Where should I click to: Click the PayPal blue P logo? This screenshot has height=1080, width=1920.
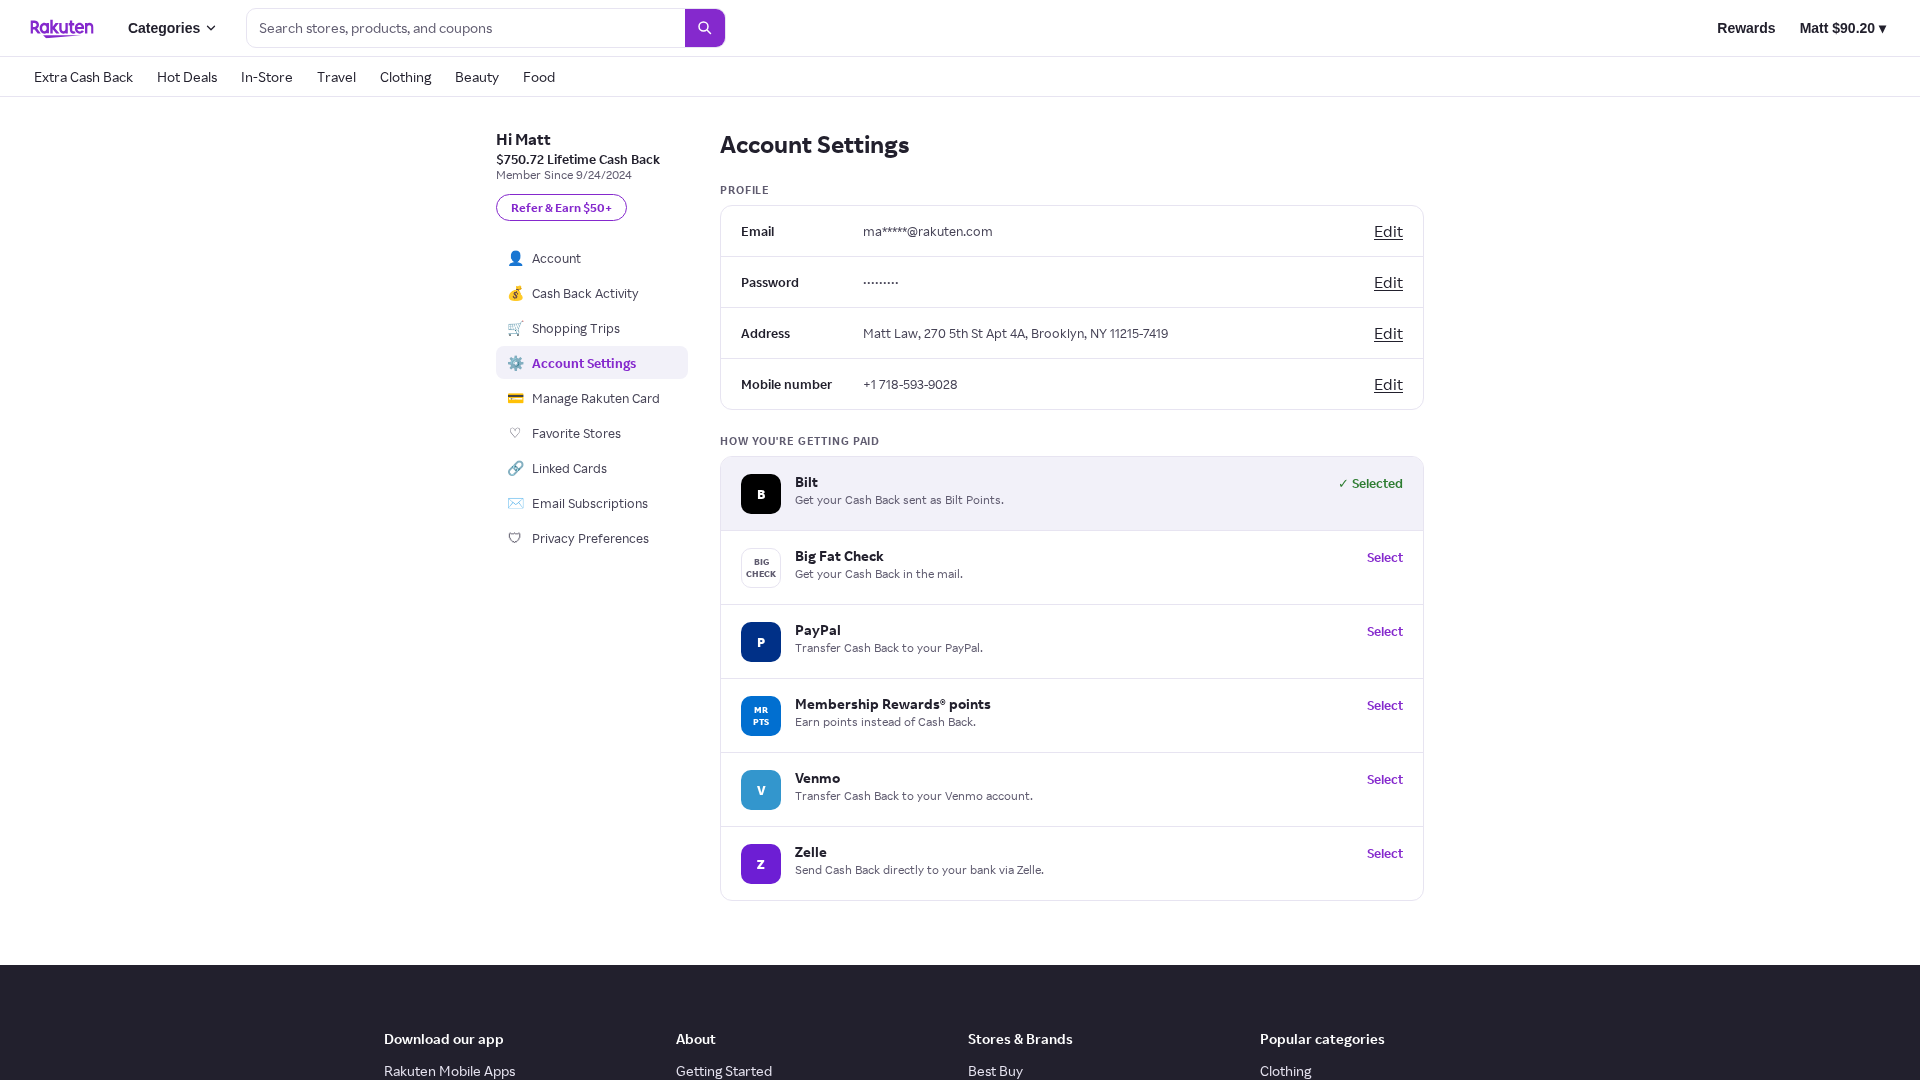pos(761,642)
